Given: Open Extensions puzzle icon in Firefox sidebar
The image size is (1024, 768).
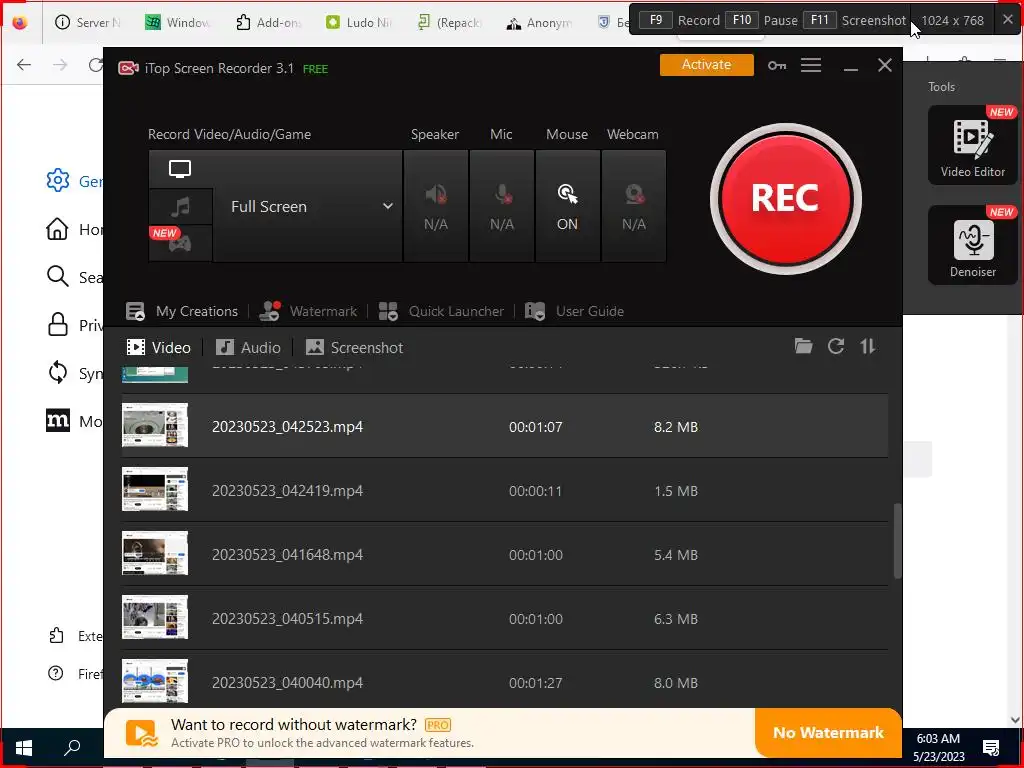Looking at the screenshot, I should [x=56, y=635].
